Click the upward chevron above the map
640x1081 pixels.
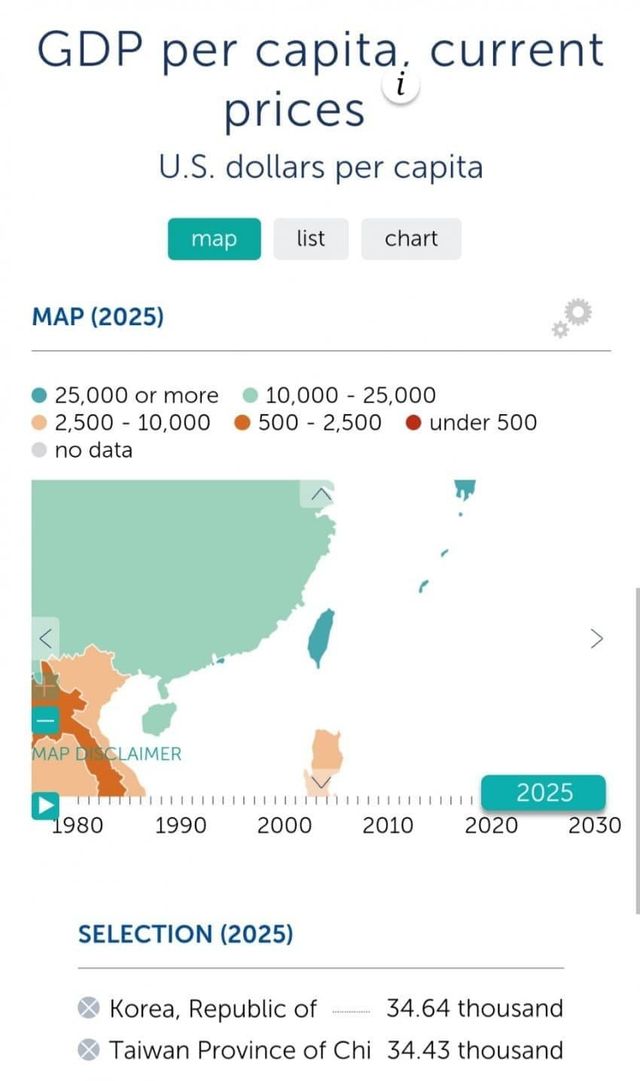point(319,494)
